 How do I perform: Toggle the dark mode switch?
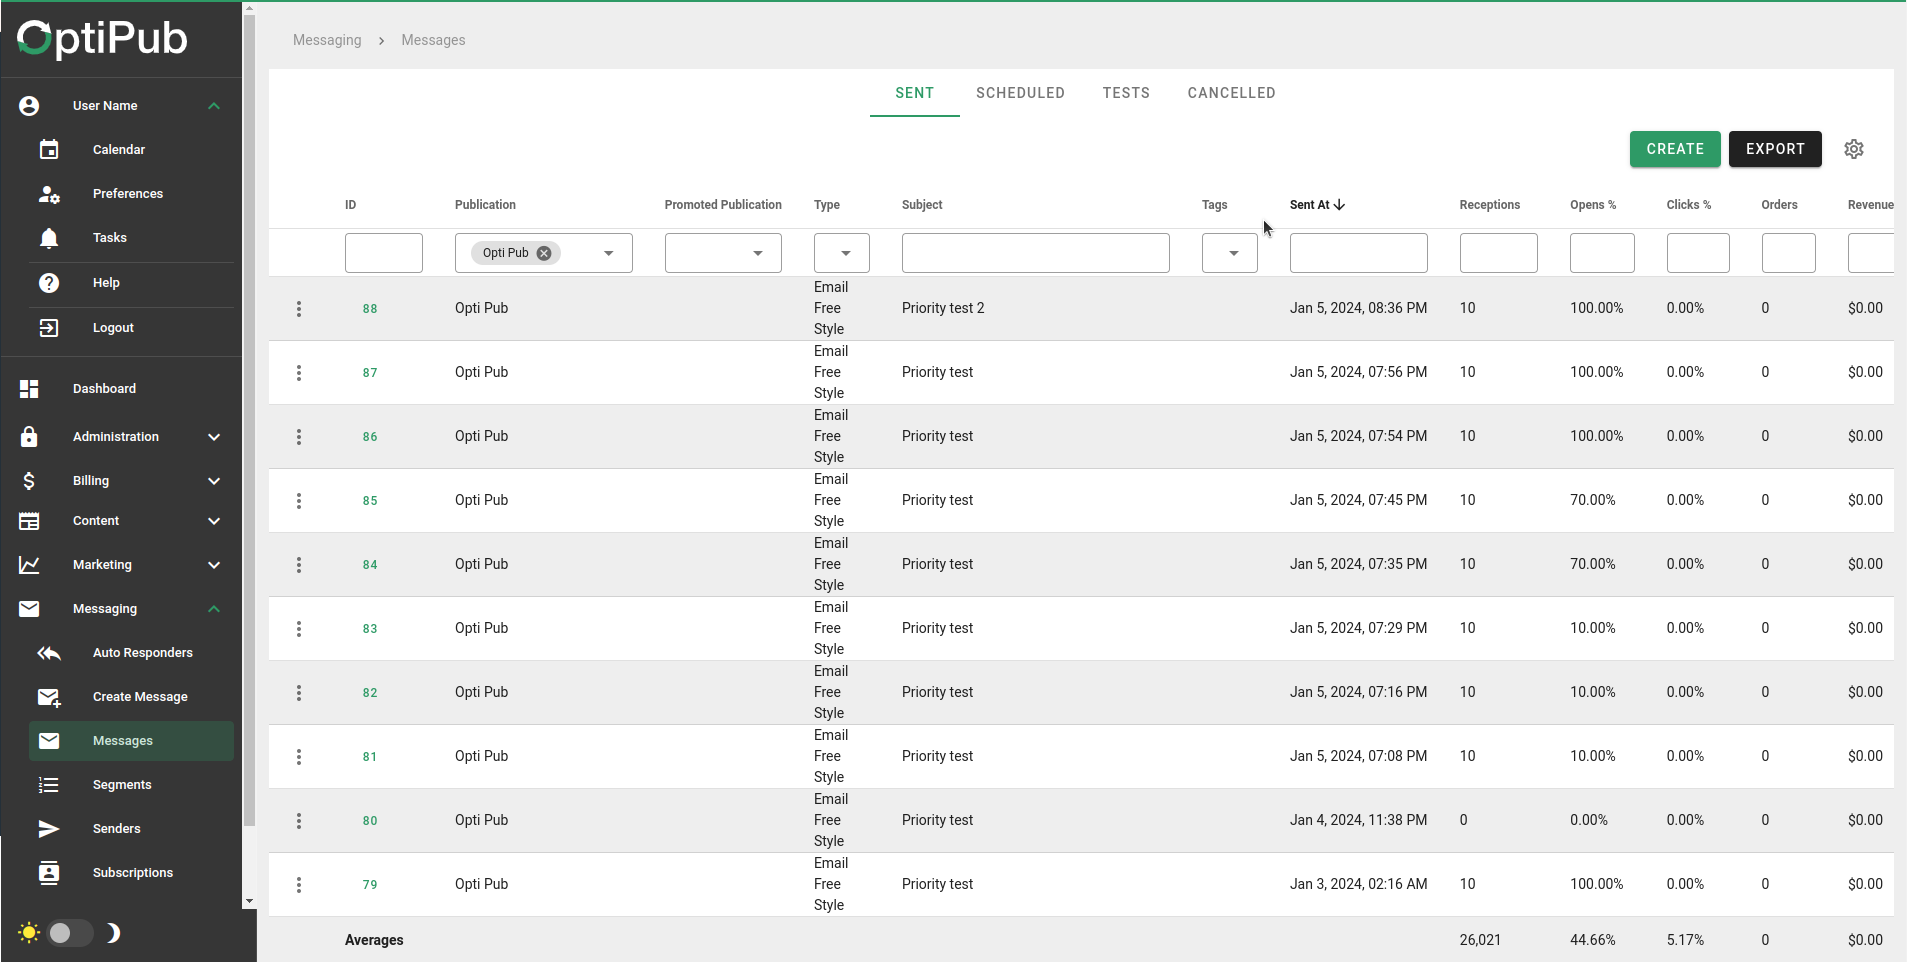click(x=70, y=933)
